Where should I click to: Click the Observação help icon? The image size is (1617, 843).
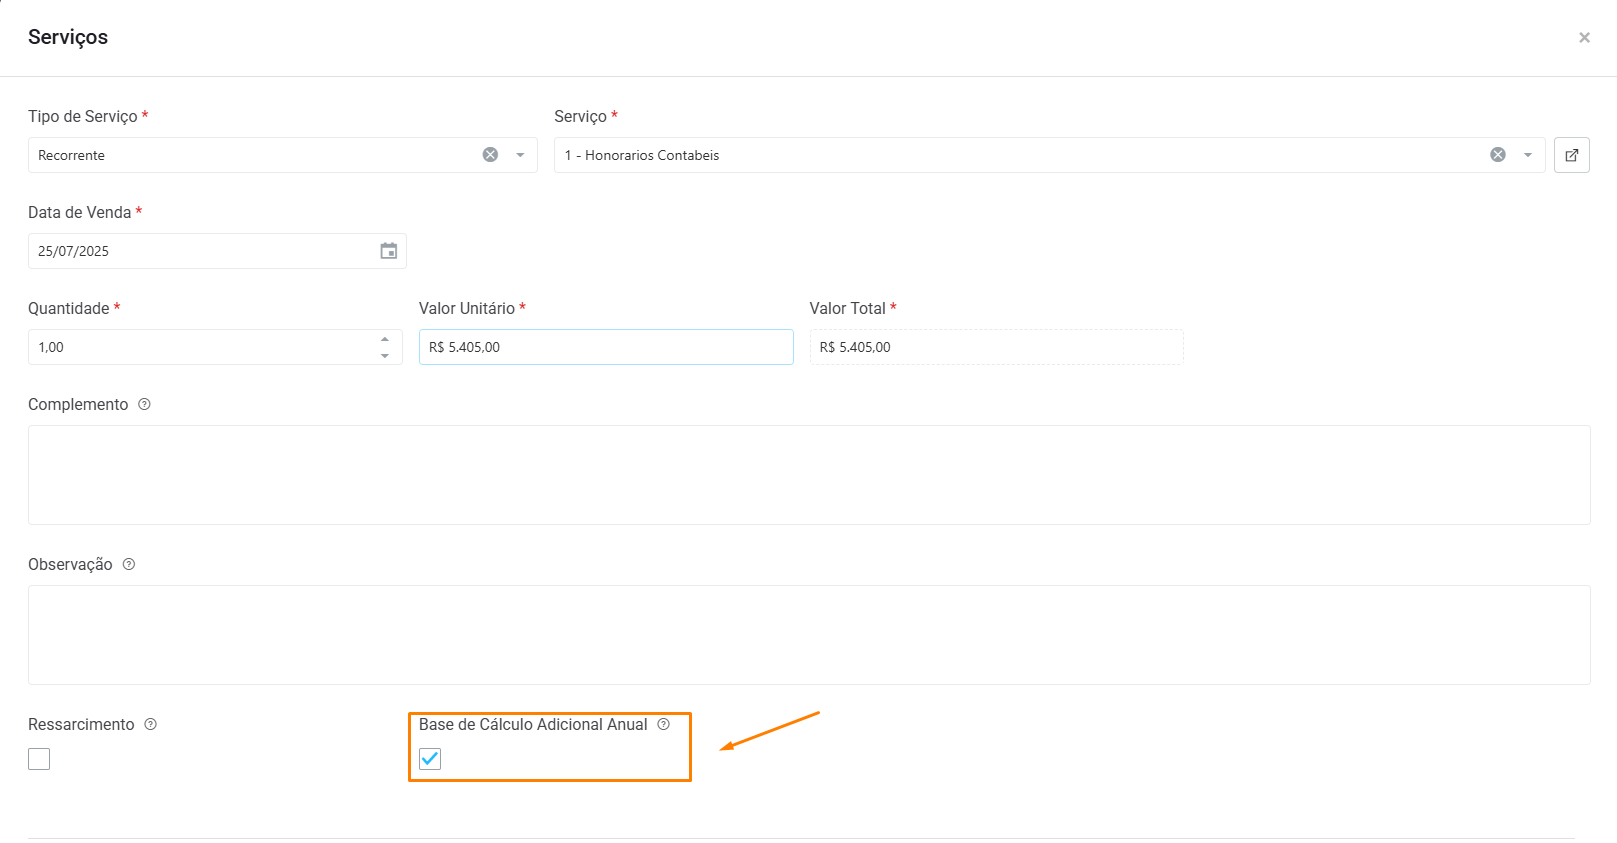(129, 565)
